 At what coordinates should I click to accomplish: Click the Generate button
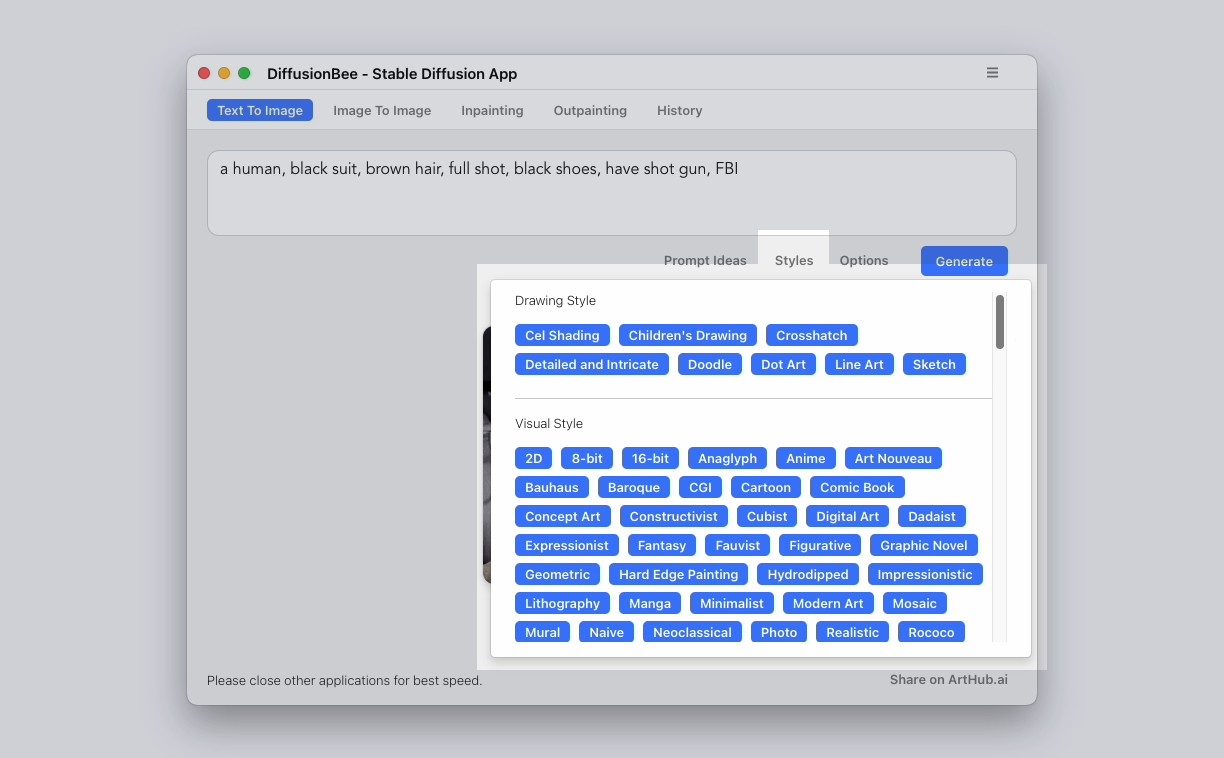(x=964, y=261)
